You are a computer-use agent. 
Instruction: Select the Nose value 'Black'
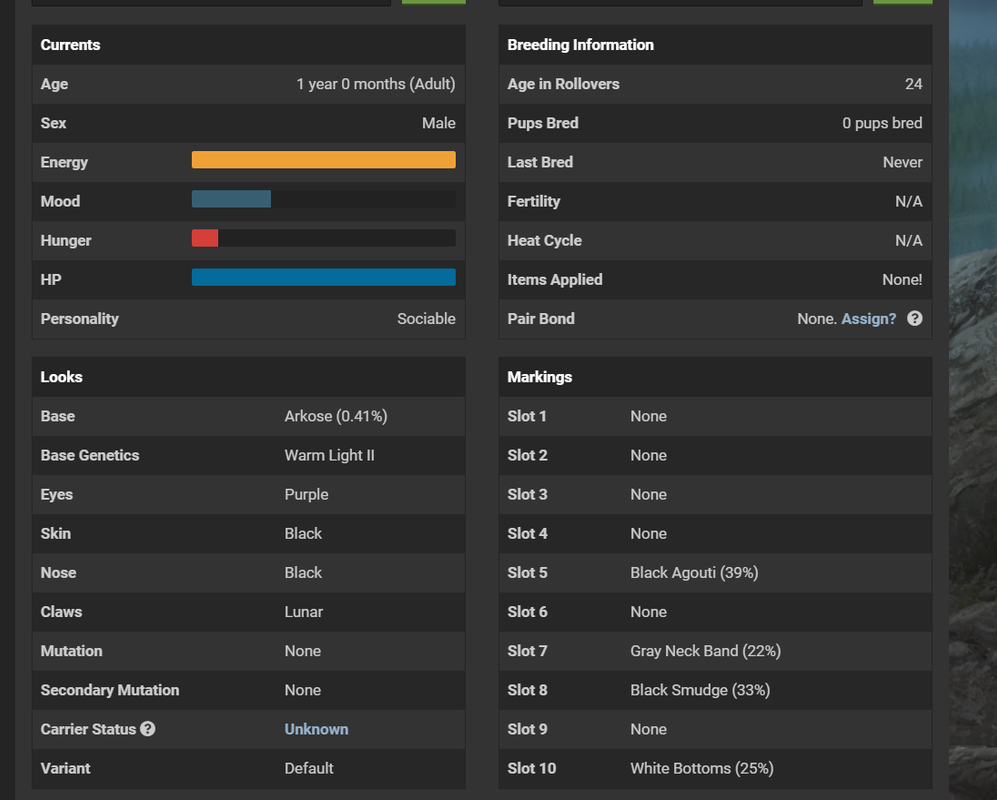[303, 573]
